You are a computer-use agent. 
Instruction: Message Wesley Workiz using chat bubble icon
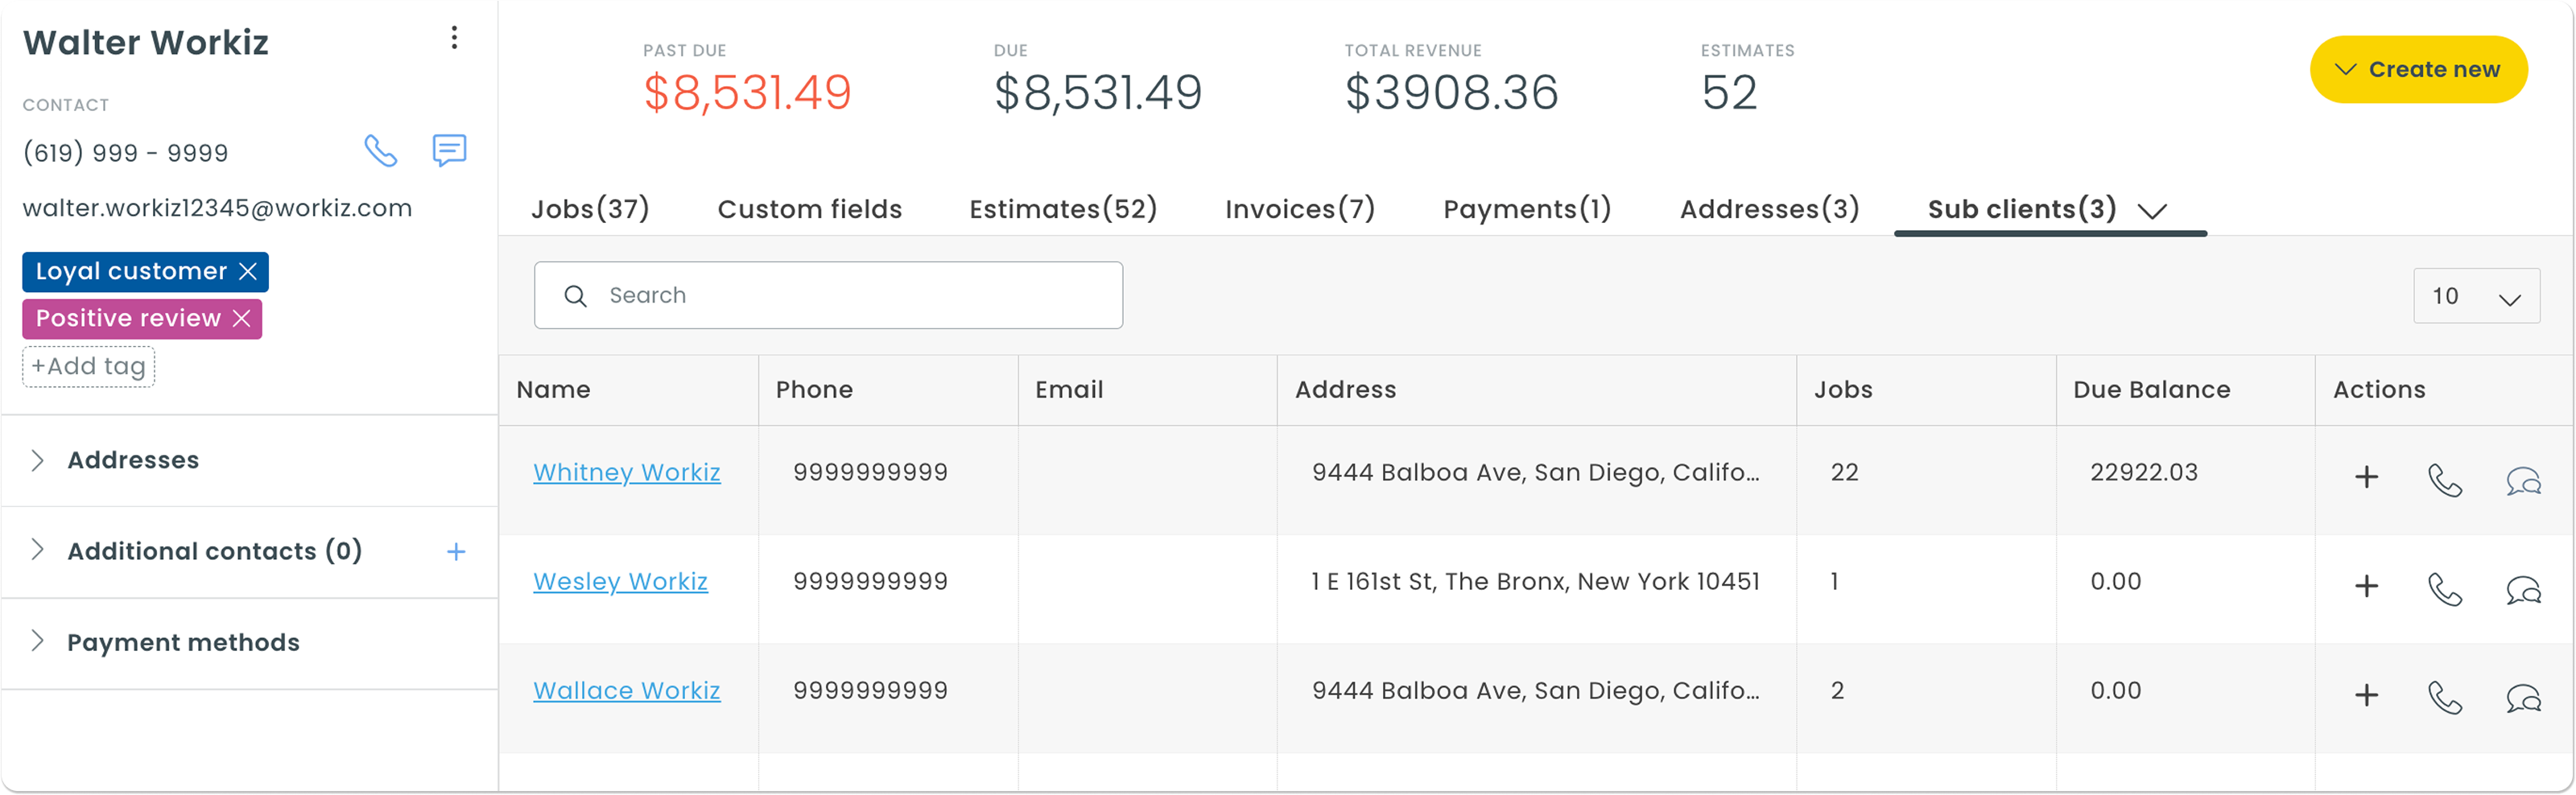(2523, 589)
